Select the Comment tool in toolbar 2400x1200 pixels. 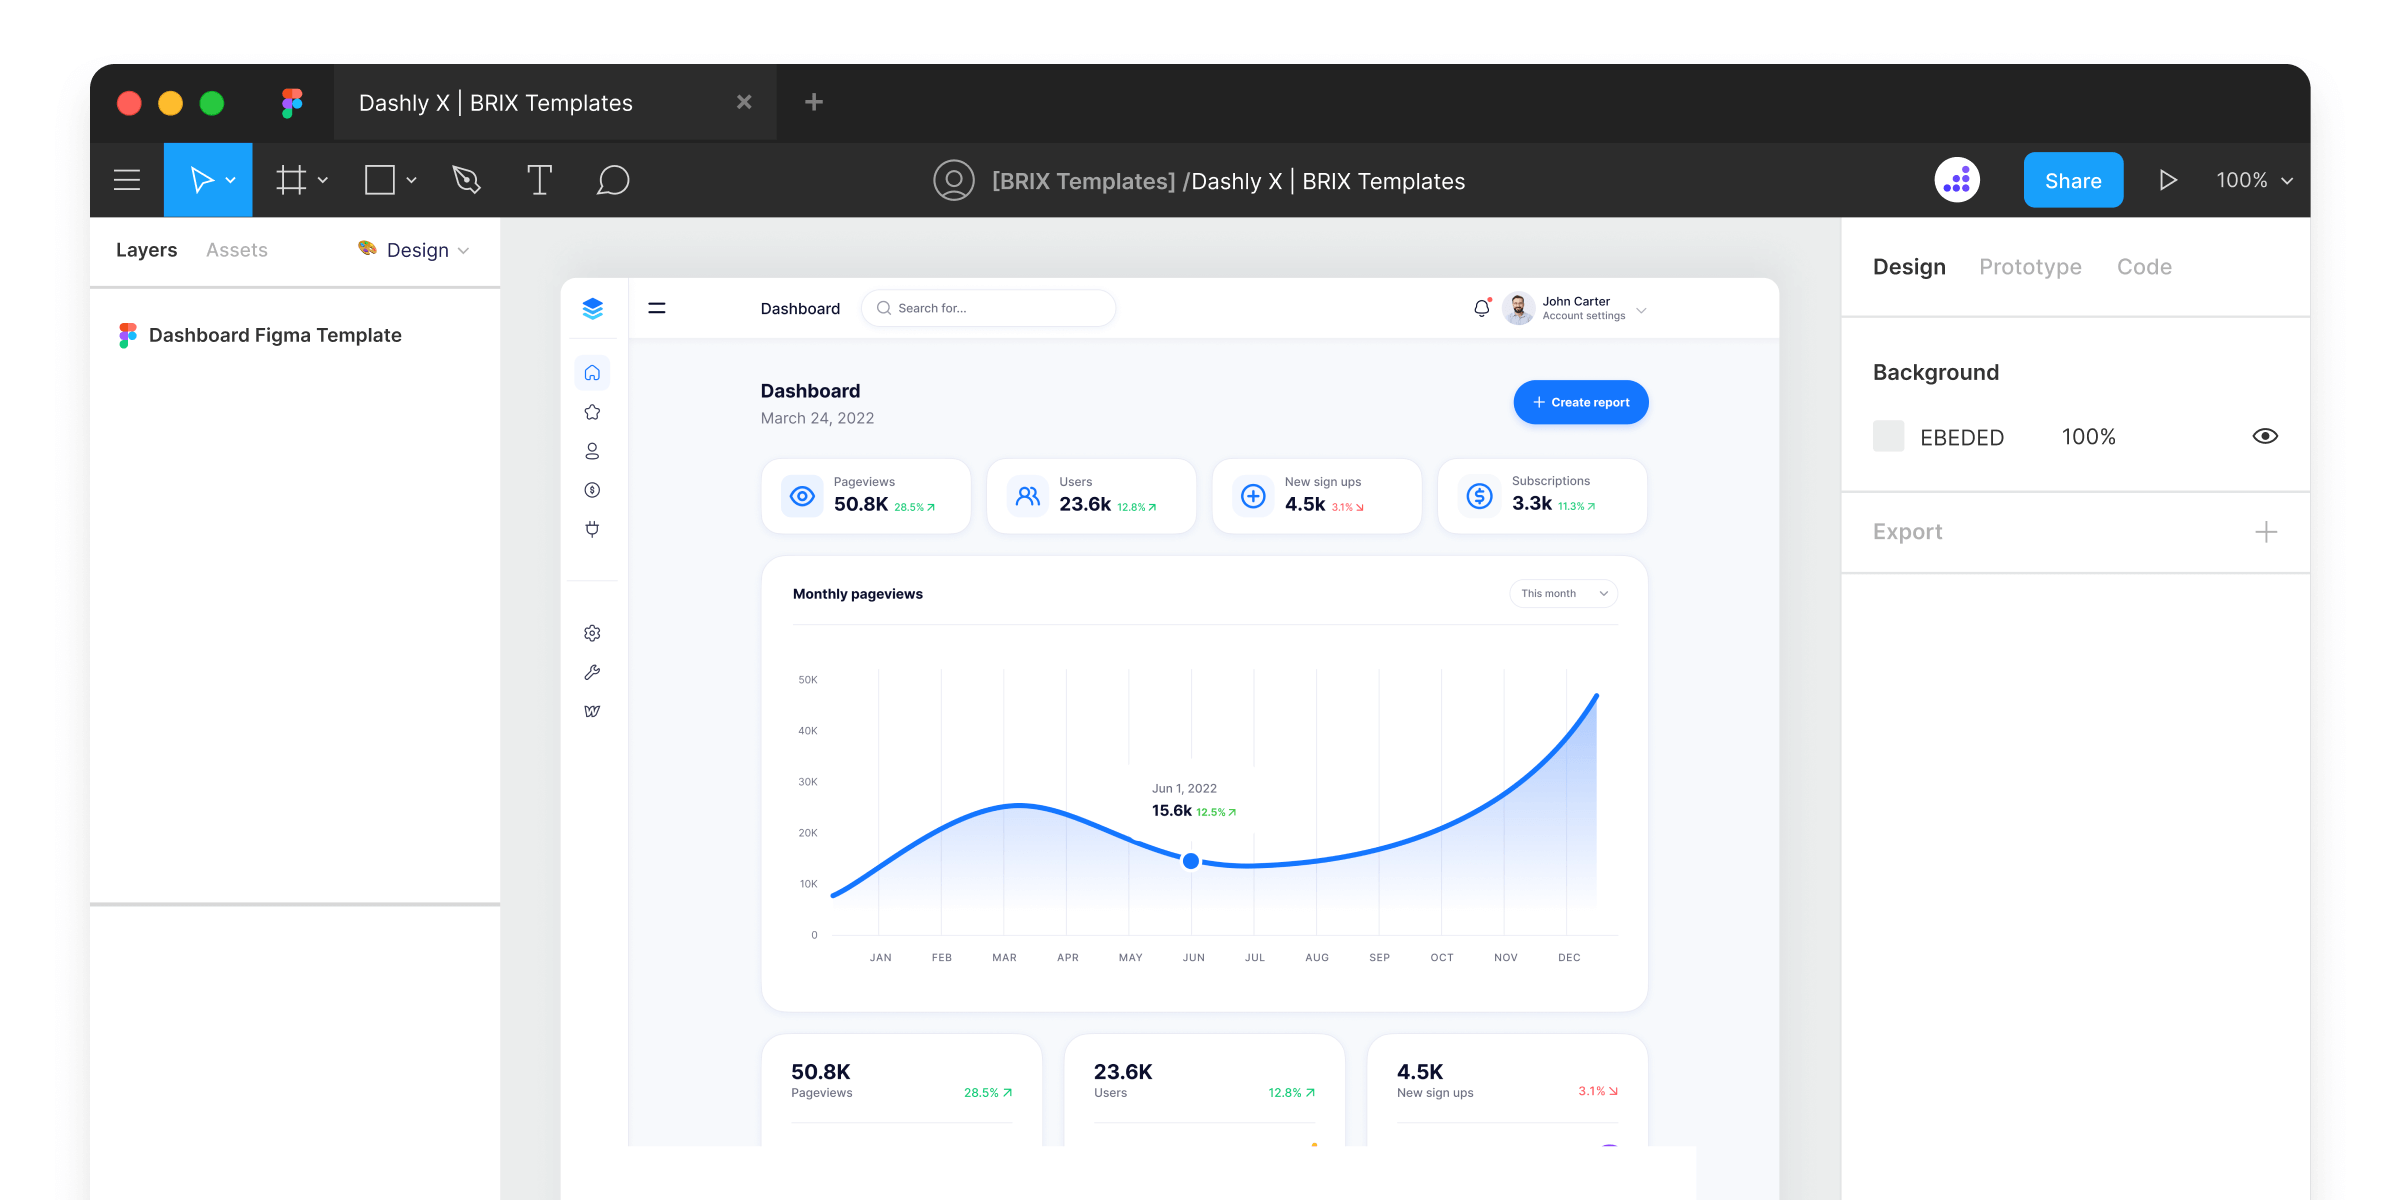point(612,179)
